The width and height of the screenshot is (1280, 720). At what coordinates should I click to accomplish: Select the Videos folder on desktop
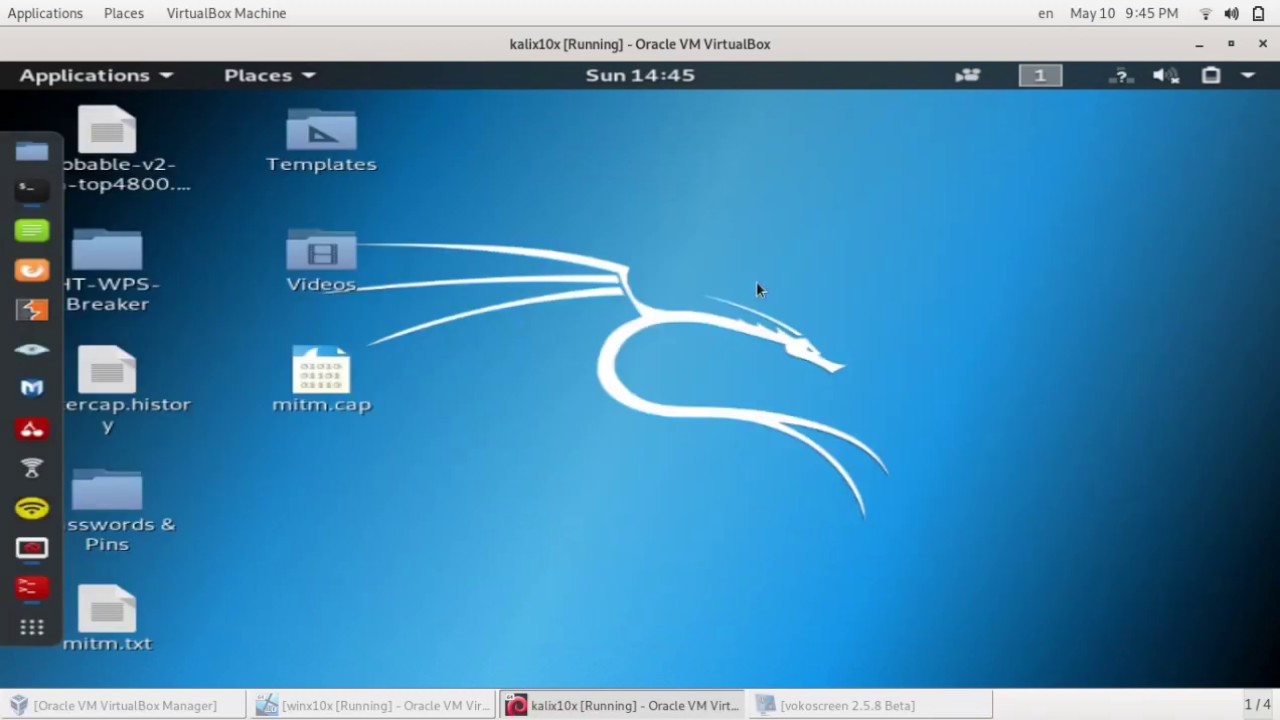tap(321, 261)
